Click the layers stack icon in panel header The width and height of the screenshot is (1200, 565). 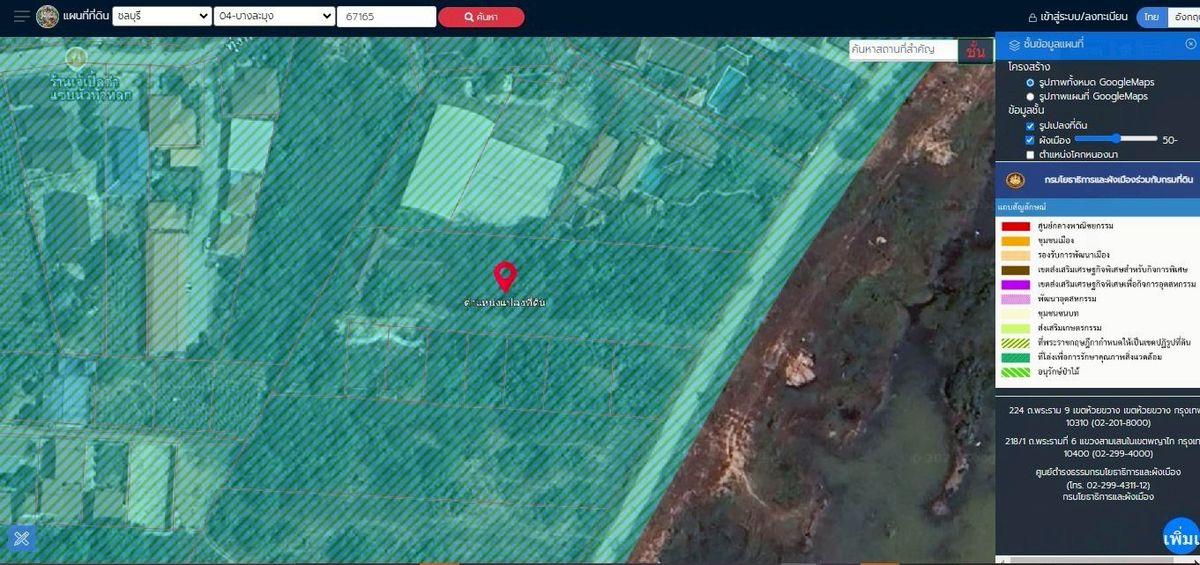(x=1014, y=45)
